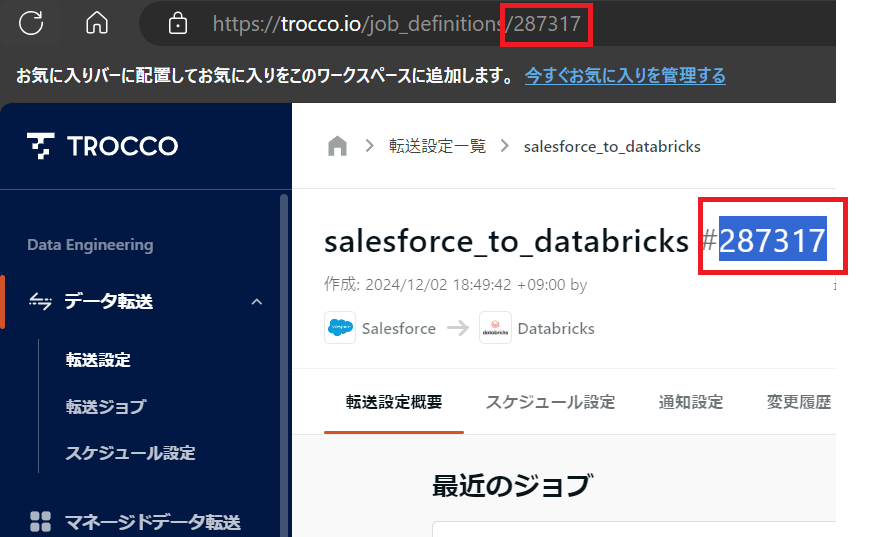Open the manage favorites link

[625, 75]
